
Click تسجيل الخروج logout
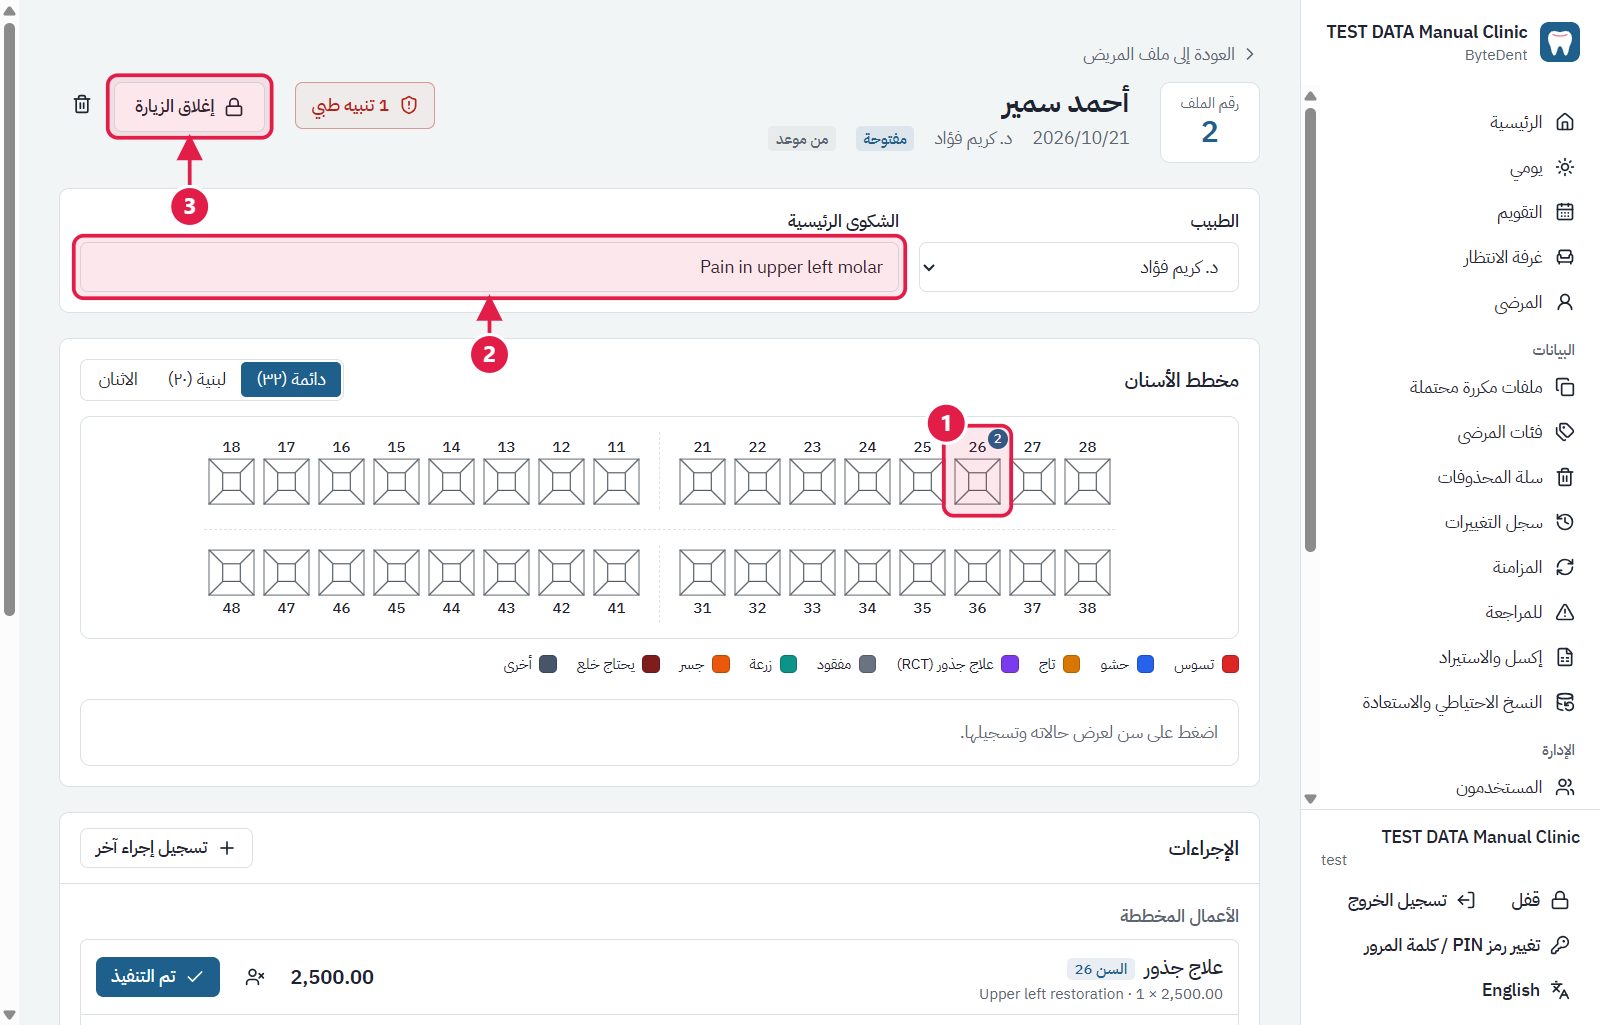point(1411,900)
